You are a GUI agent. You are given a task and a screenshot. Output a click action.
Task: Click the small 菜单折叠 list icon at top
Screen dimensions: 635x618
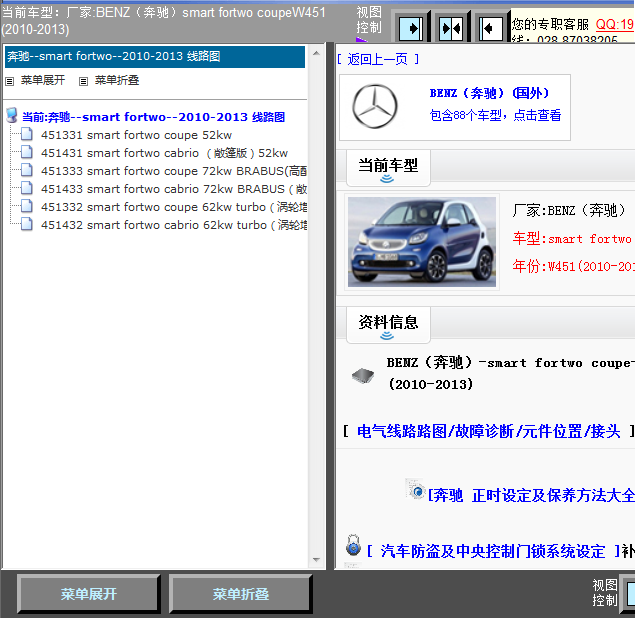coord(83,81)
